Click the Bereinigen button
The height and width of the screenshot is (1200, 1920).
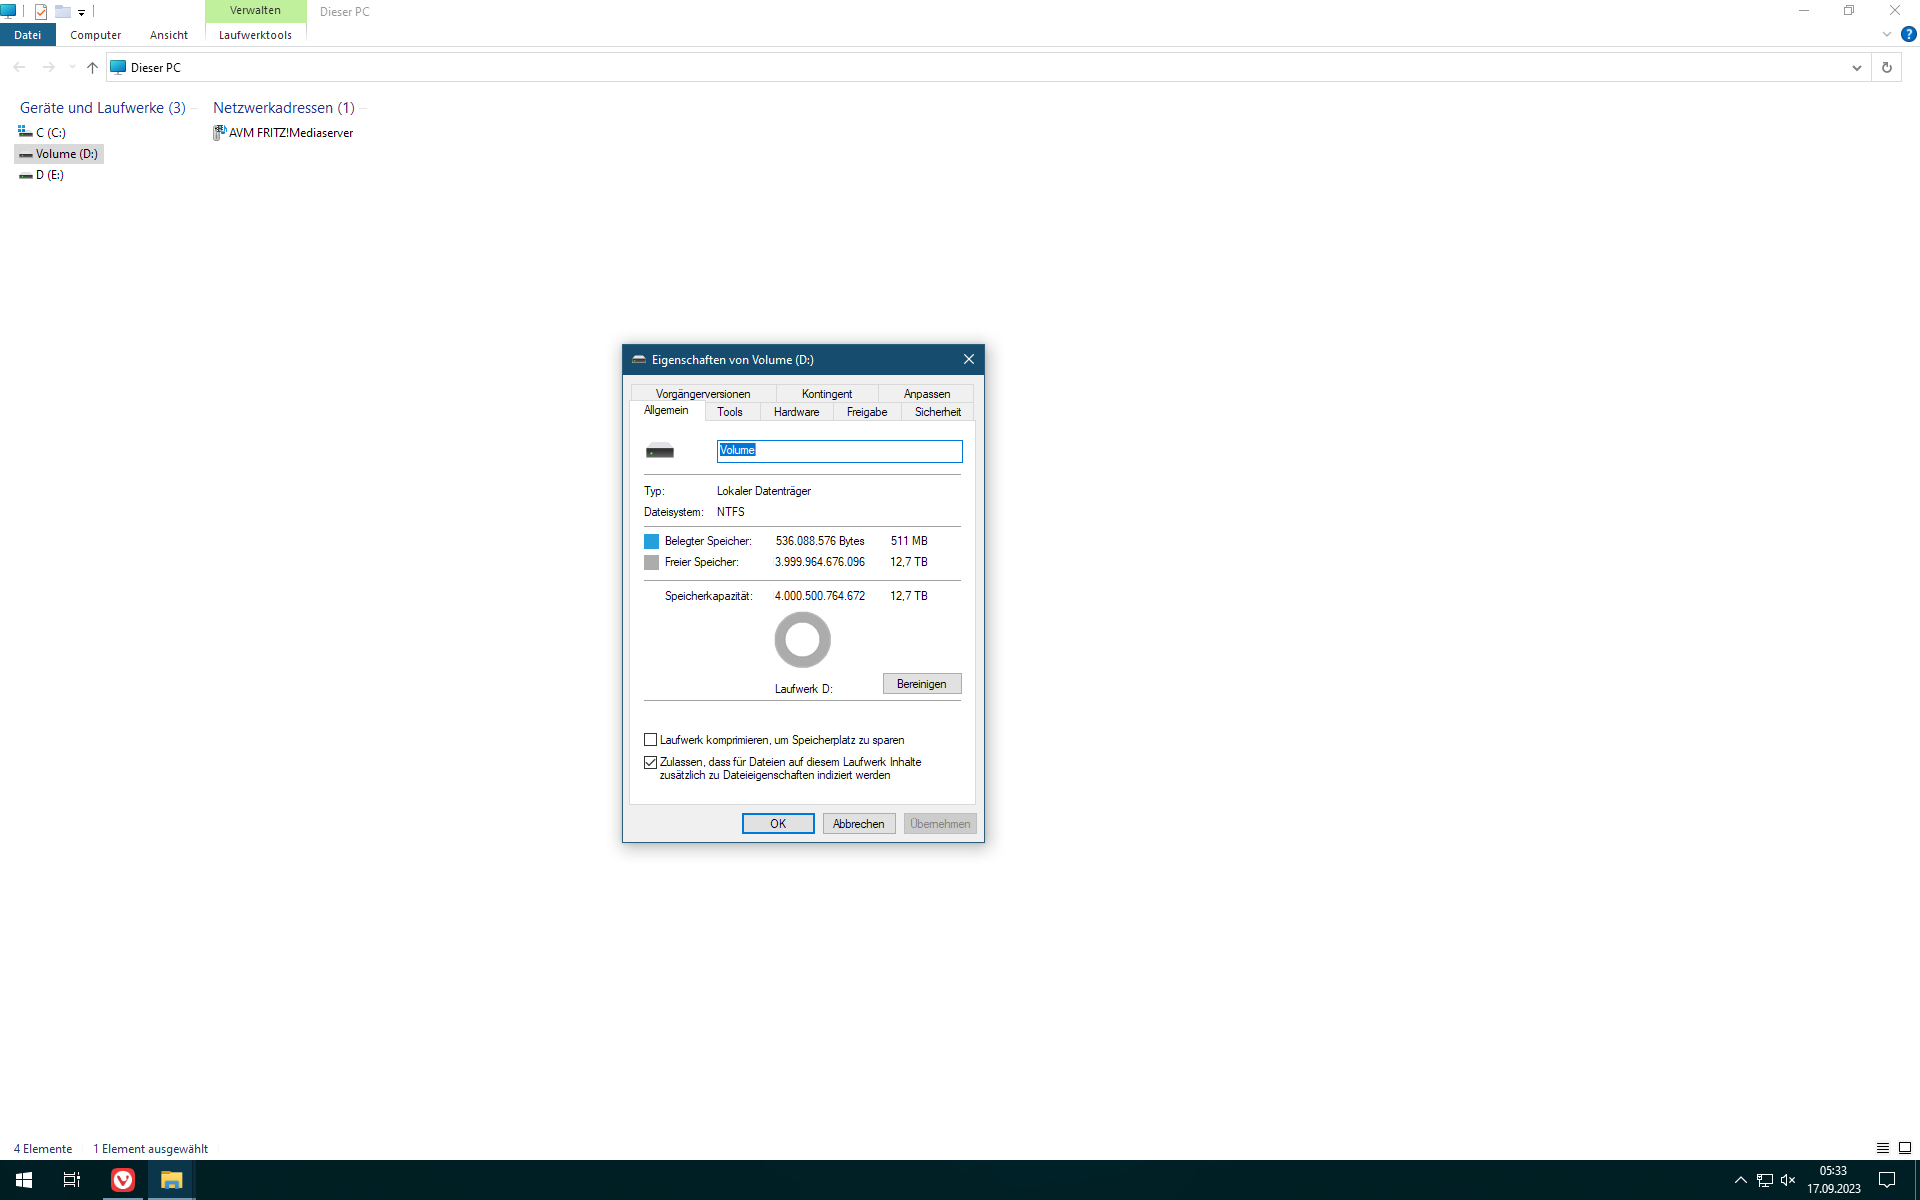point(921,684)
